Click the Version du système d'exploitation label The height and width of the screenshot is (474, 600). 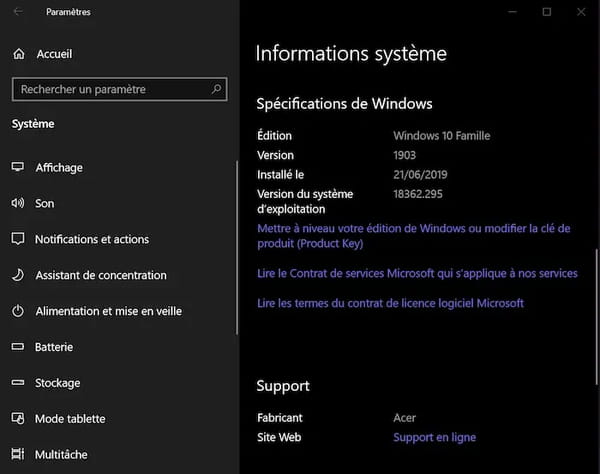[305, 202]
